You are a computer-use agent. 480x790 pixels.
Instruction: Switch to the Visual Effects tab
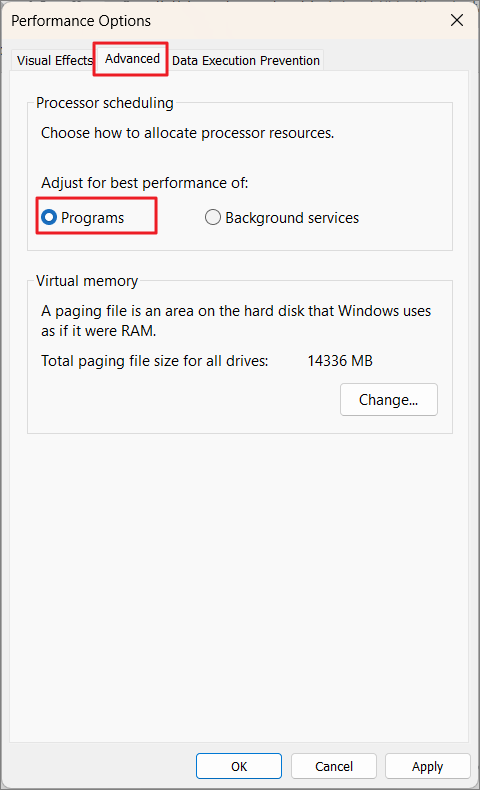[54, 60]
